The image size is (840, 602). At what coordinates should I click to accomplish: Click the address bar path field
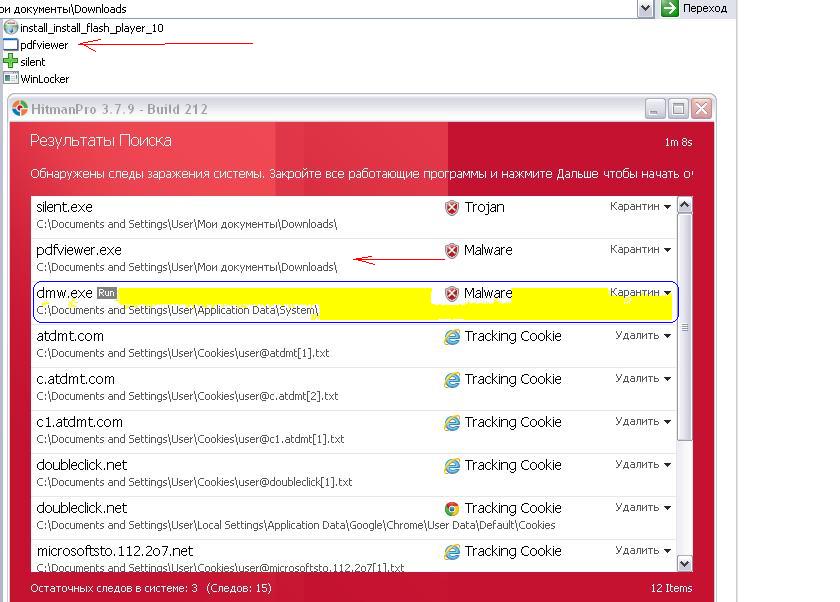[x=318, y=9]
